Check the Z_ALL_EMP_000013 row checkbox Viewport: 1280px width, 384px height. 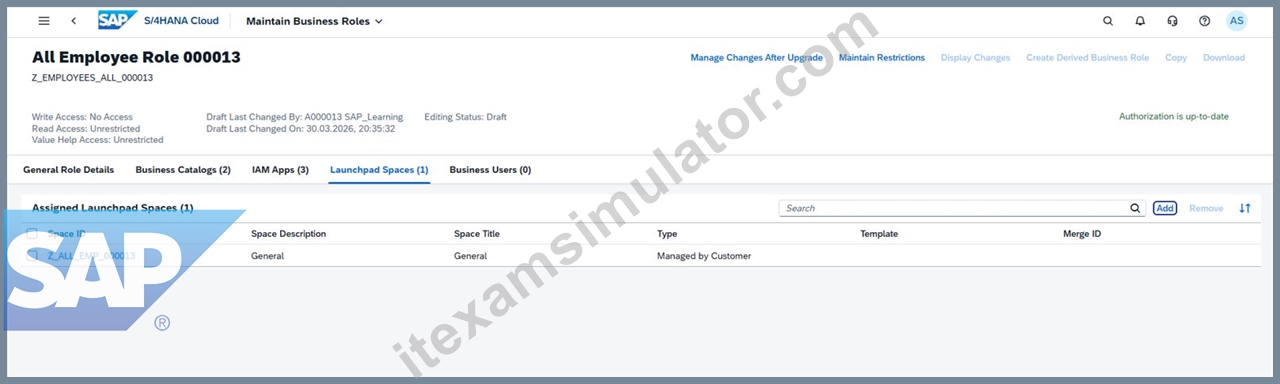33,256
